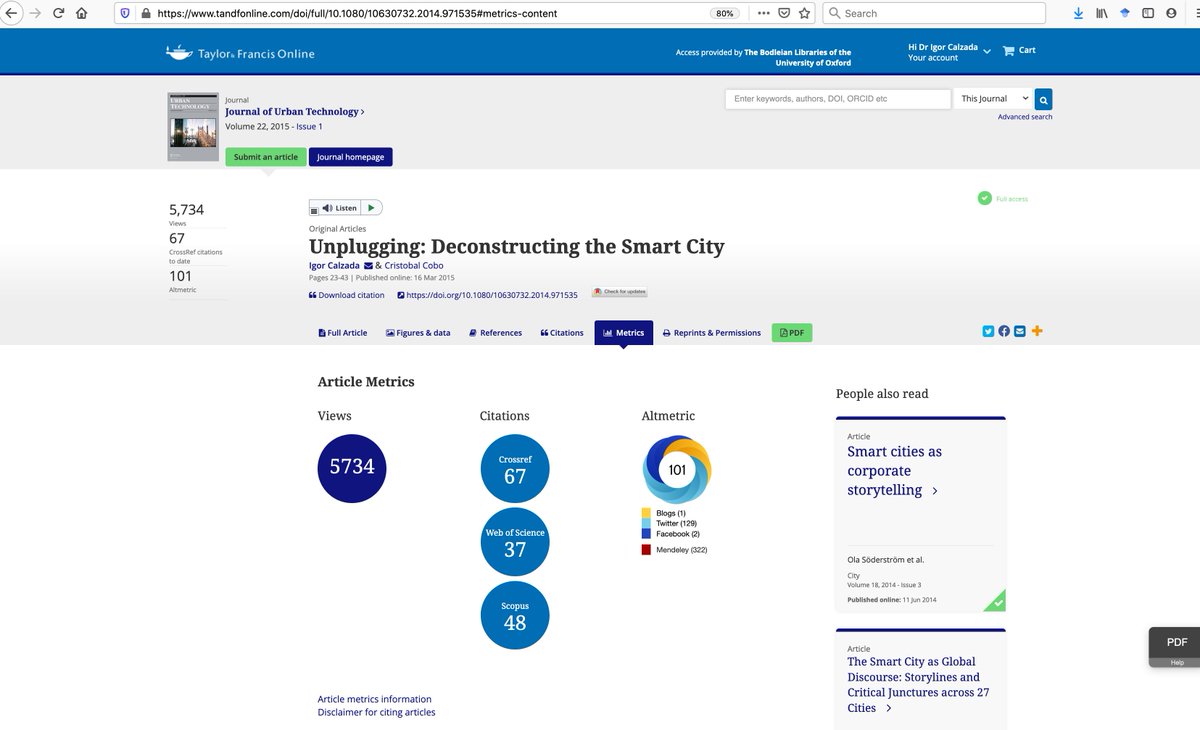
Task: Open The Smart City as Global Discourse article
Action: pyautogui.click(x=918, y=684)
